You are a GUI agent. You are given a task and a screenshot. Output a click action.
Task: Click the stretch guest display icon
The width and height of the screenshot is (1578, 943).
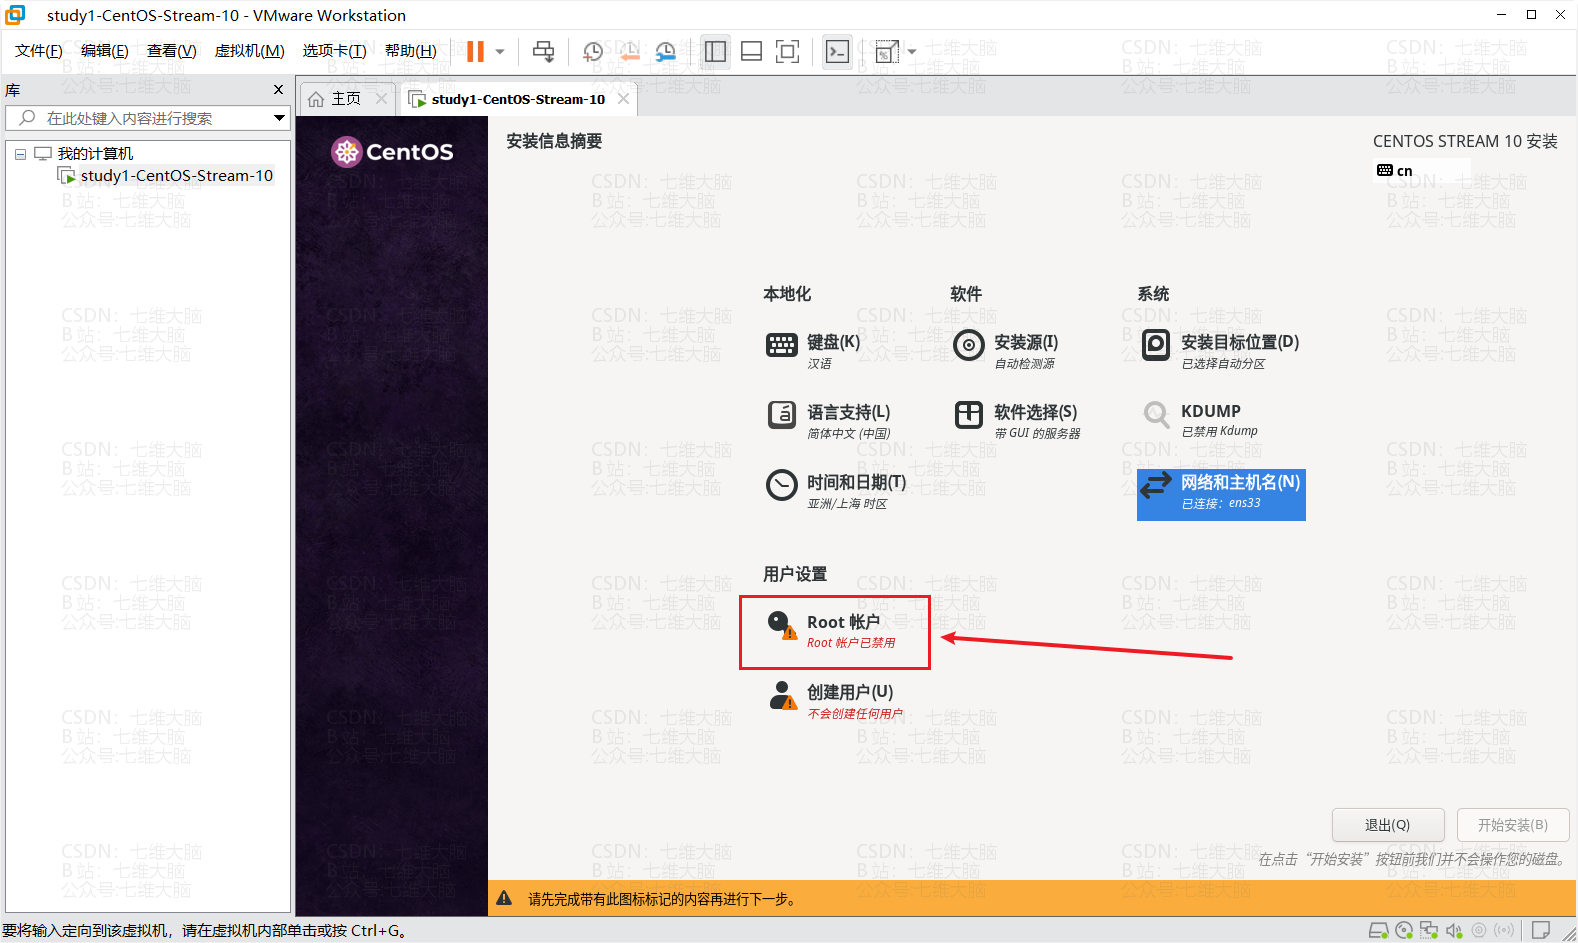(887, 51)
